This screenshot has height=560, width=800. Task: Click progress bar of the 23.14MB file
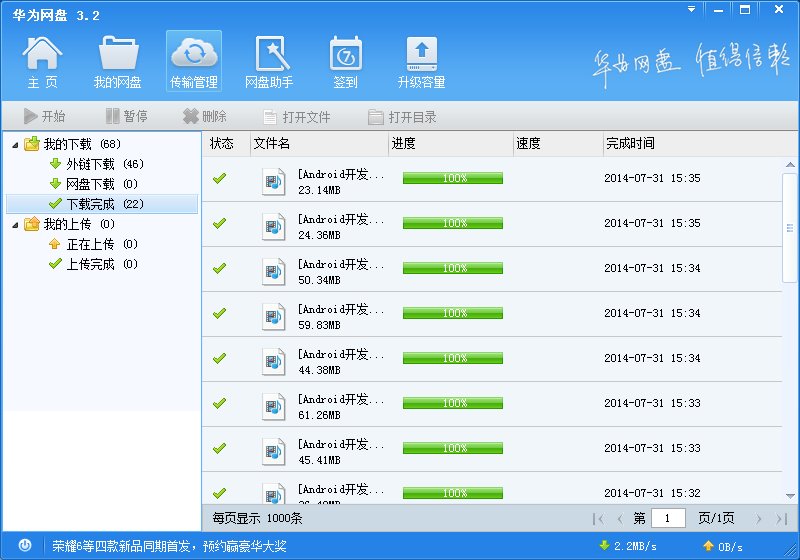(453, 178)
